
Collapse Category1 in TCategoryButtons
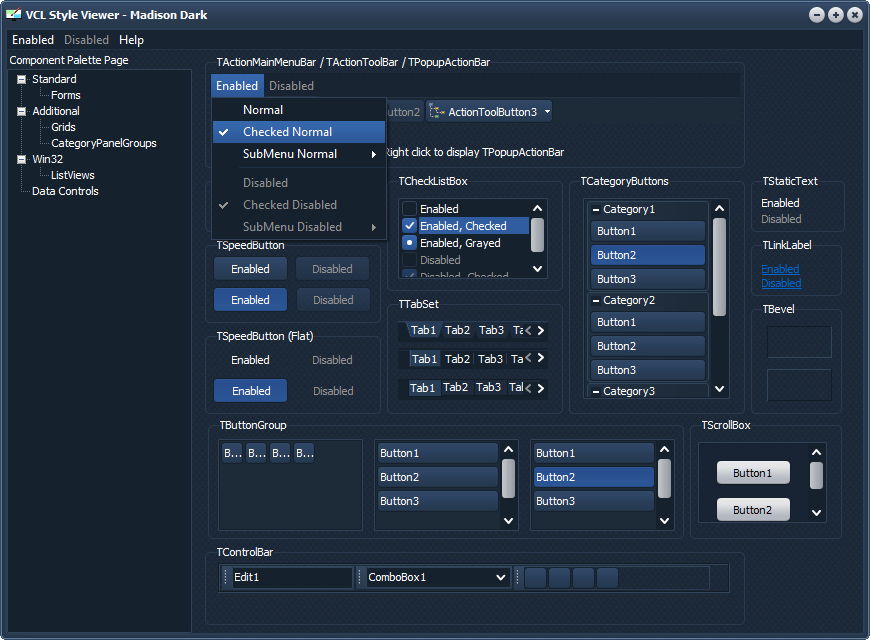(595, 210)
